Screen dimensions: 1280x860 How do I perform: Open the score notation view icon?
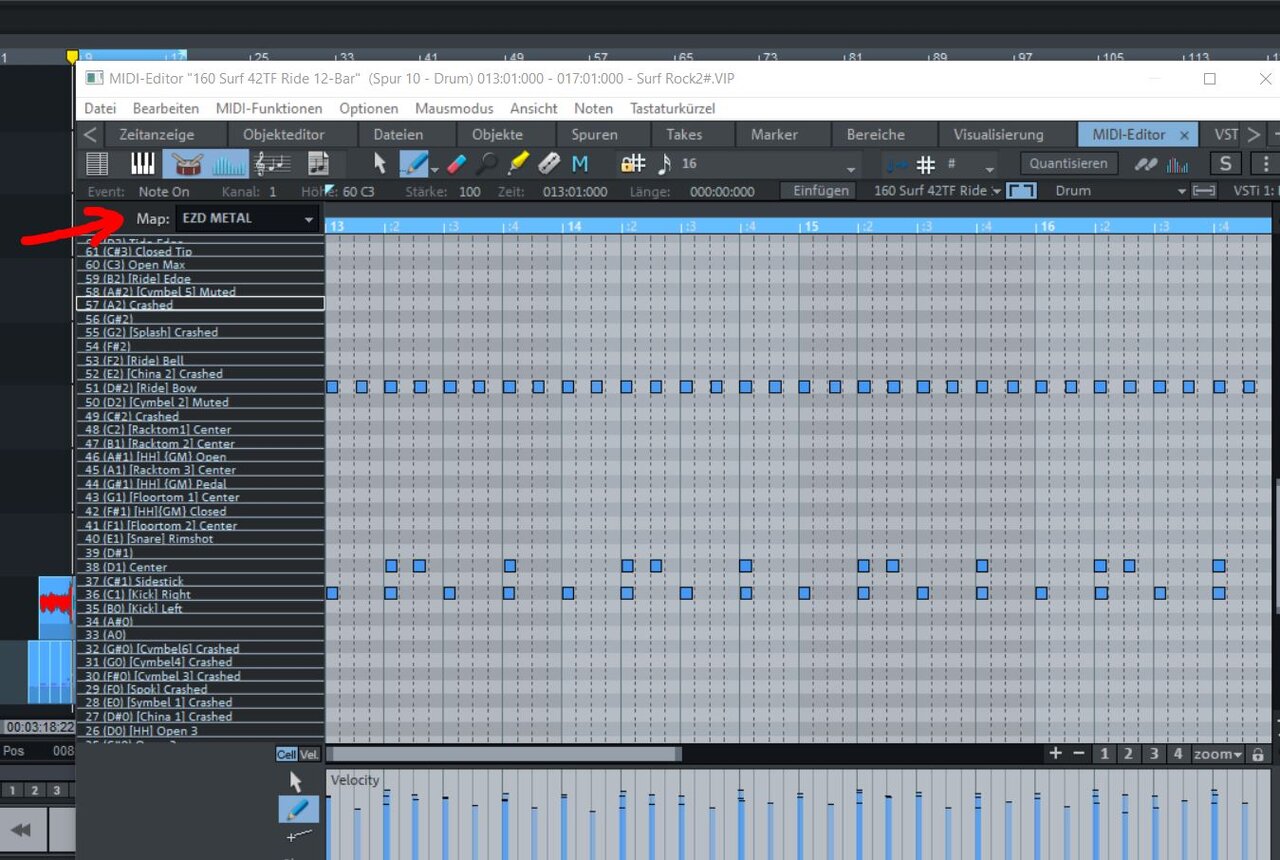tap(272, 164)
